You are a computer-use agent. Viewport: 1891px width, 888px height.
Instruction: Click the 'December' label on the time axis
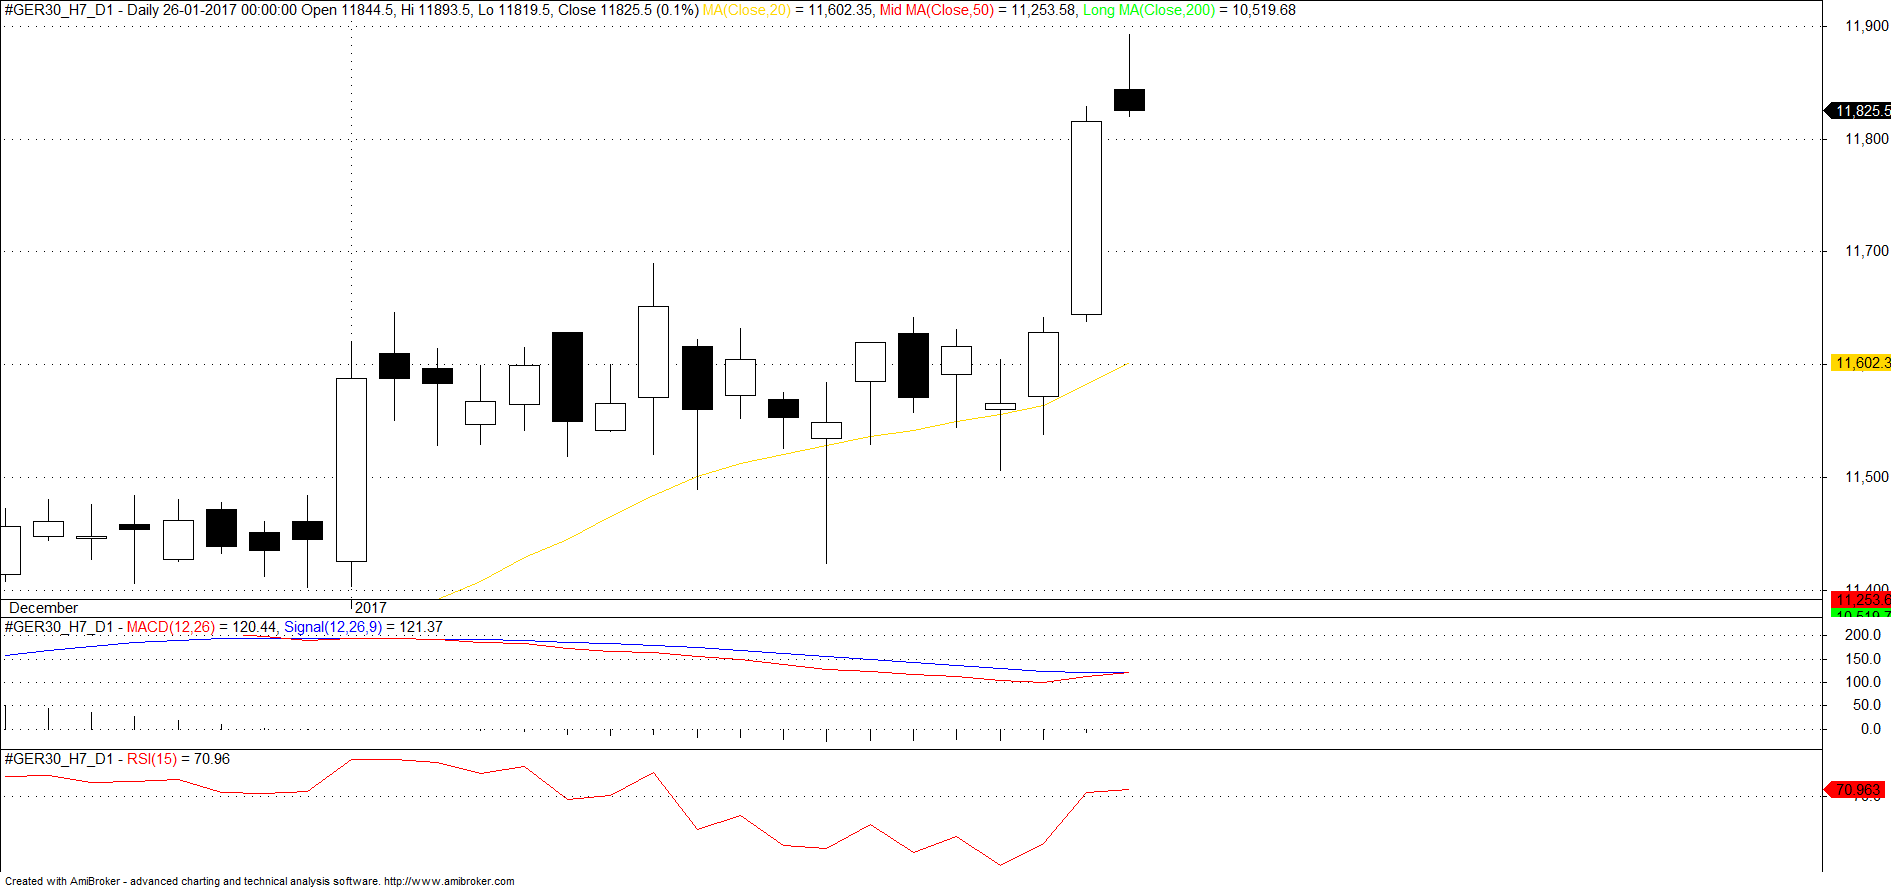pos(43,608)
